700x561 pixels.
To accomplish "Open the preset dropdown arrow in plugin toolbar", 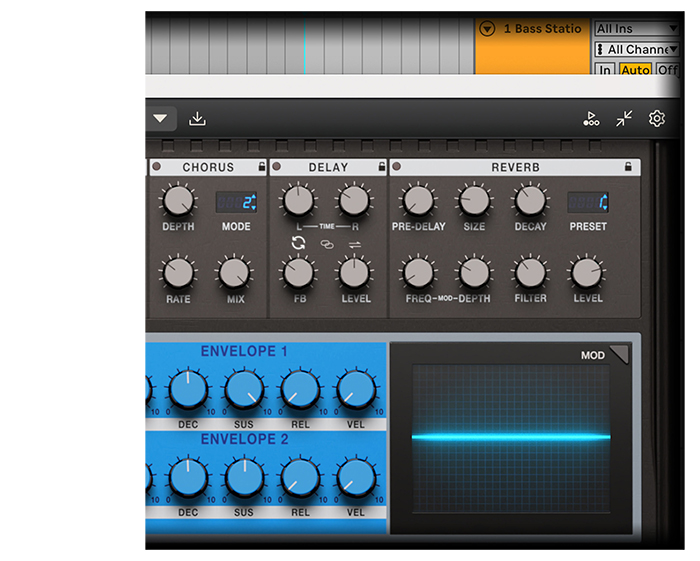I will (x=160, y=119).
